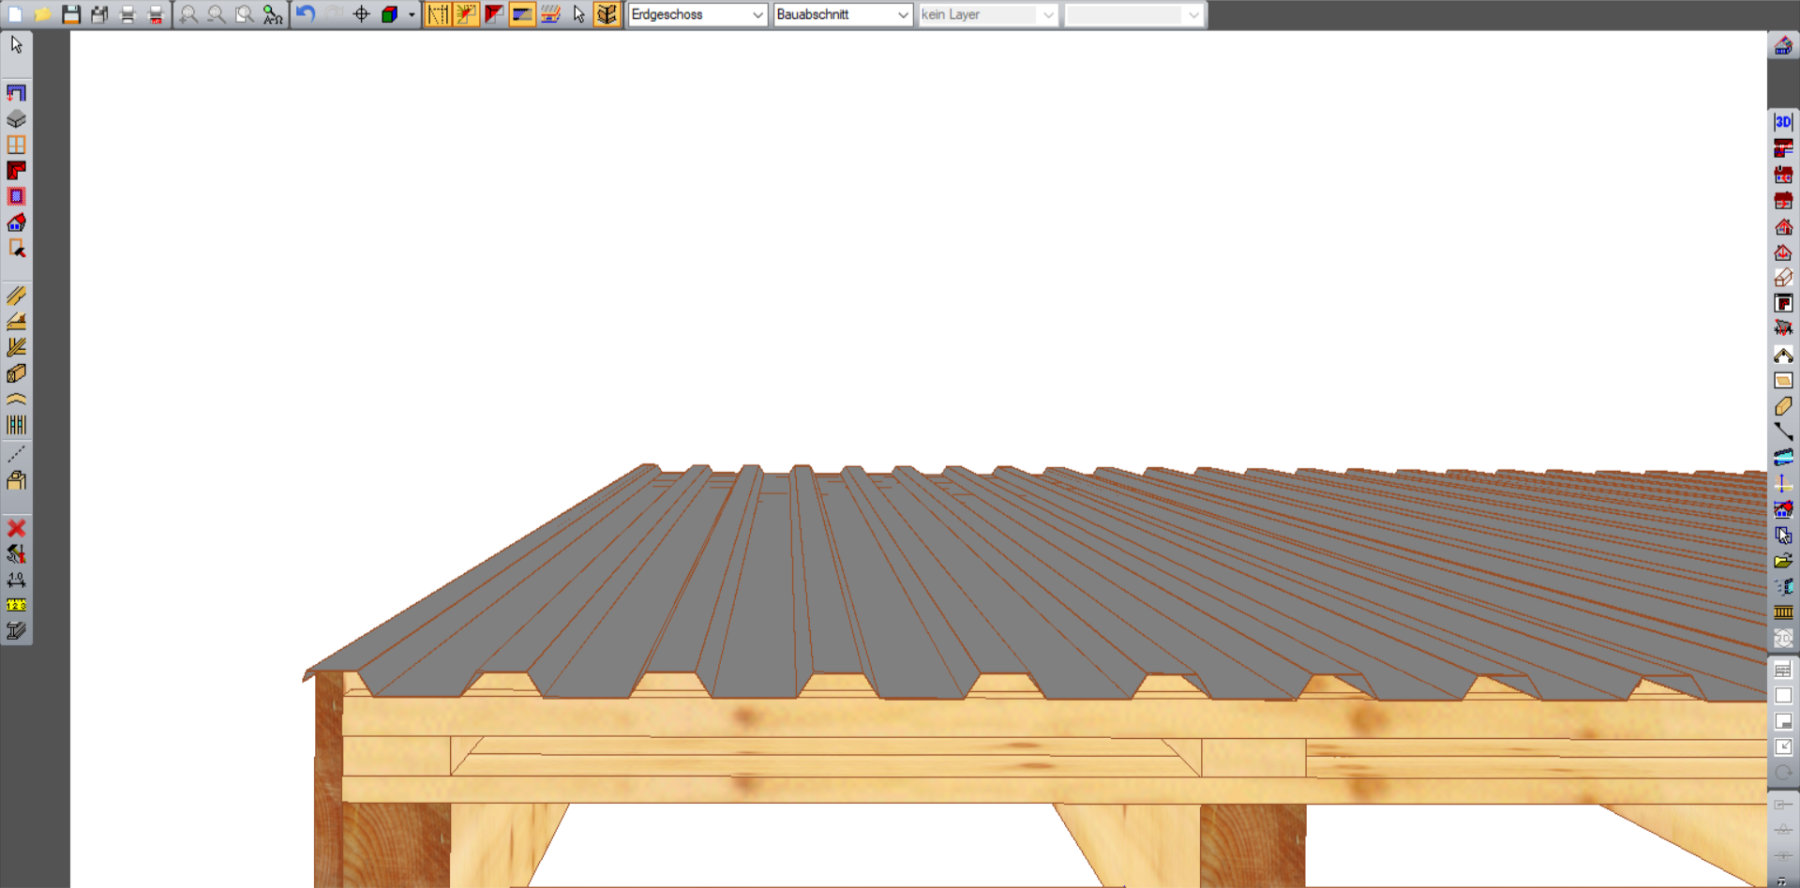Image resolution: width=1800 pixels, height=888 pixels.
Task: Toggle the first highlighted snap grid button
Action: point(438,14)
